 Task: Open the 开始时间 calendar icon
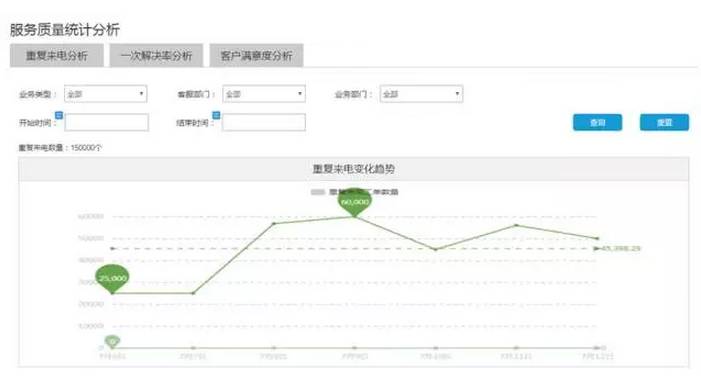59,115
